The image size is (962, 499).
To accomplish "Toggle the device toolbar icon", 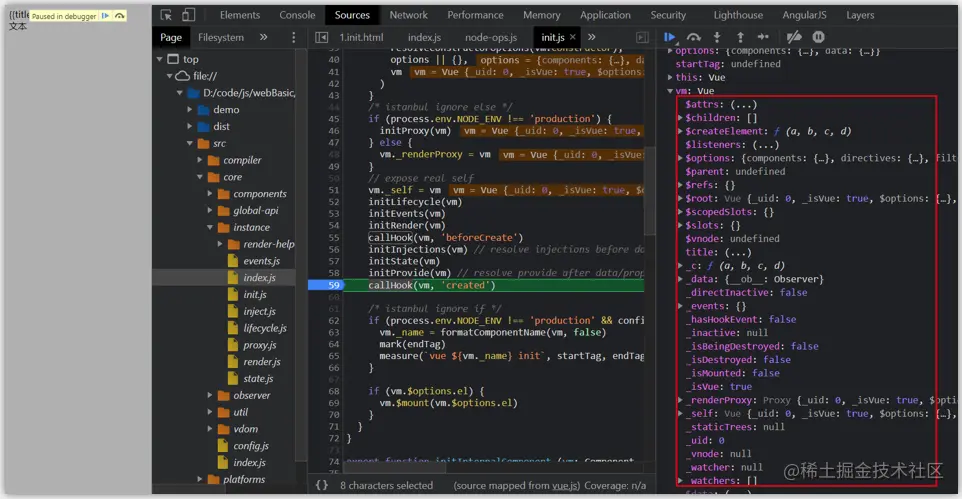I will tap(188, 15).
